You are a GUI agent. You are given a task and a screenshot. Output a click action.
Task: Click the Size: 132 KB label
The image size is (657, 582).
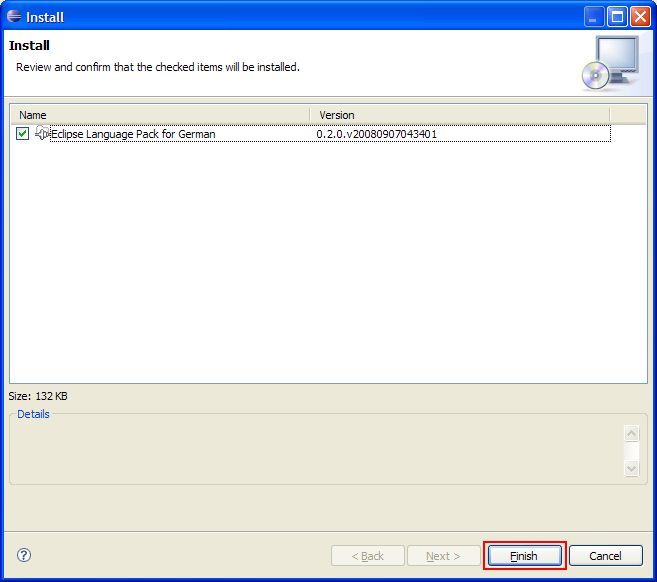click(x=38, y=396)
